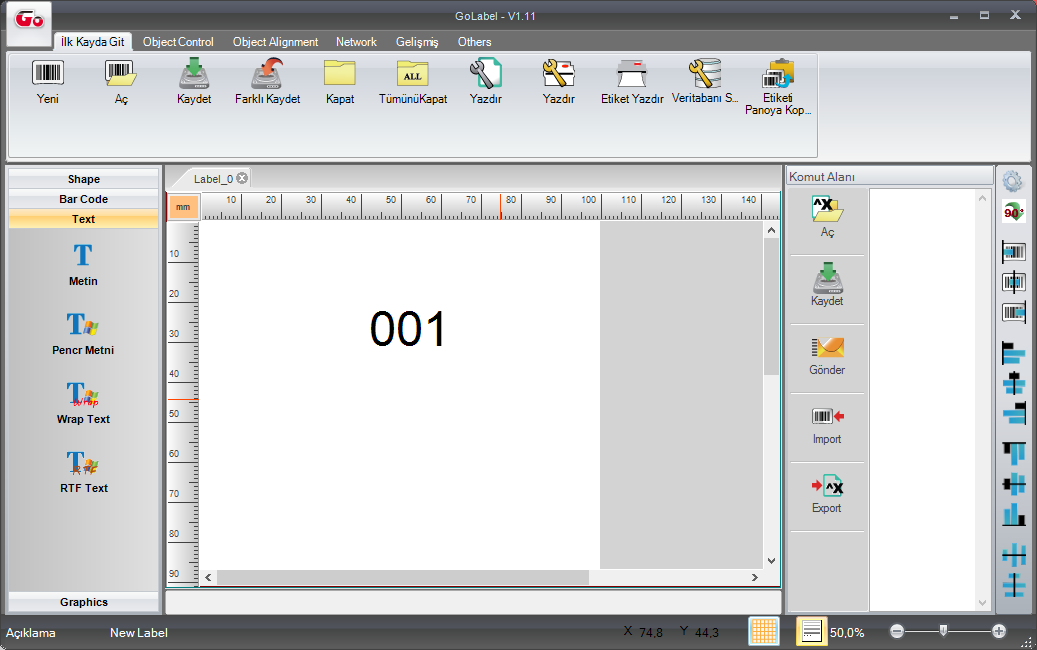Image resolution: width=1037 pixels, height=650 pixels.
Task: Switch to the Object Alignment tab
Action: click(x=275, y=42)
